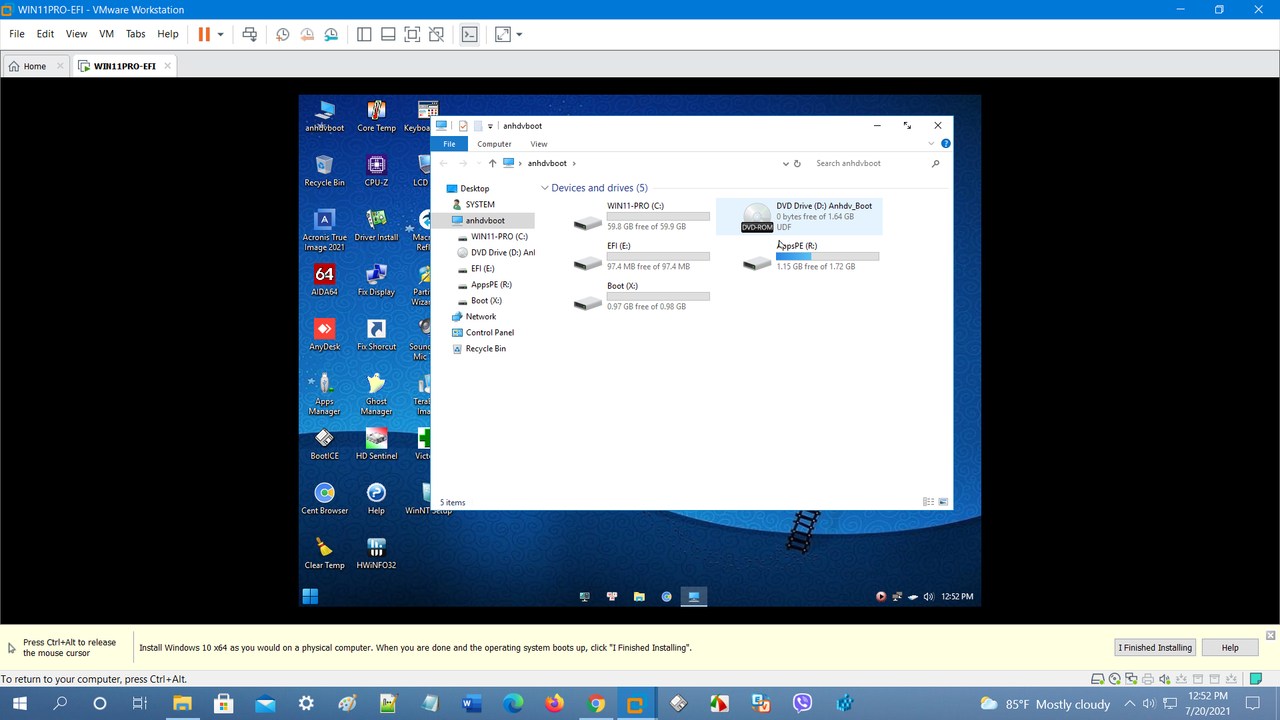Screen dimensions: 1280x720
Task: Expand the Explorer ribbon chevron
Action: pyautogui.click(x=931, y=144)
